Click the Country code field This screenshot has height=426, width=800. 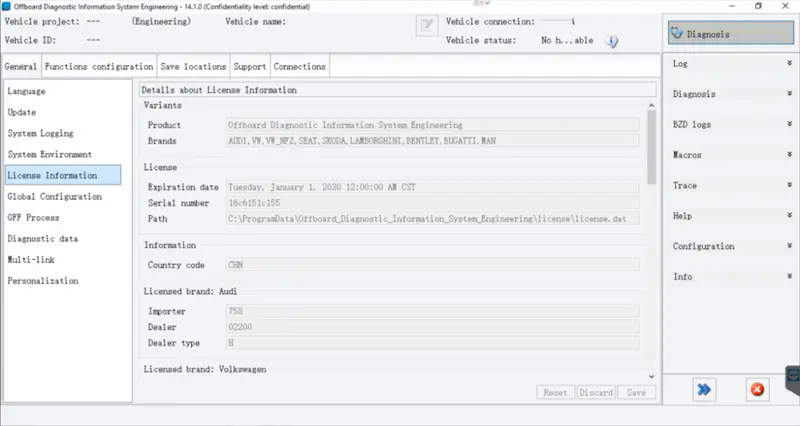pos(432,265)
